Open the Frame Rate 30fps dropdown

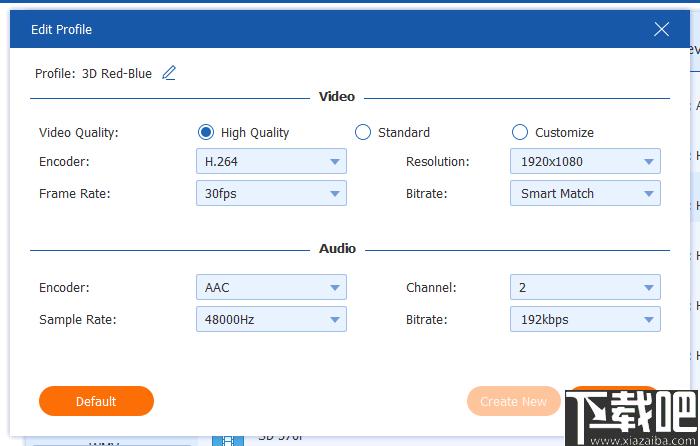(271, 193)
